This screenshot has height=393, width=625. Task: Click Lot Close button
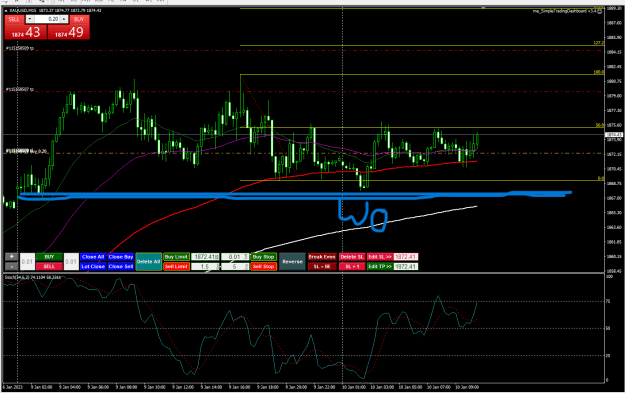pyautogui.click(x=93, y=266)
